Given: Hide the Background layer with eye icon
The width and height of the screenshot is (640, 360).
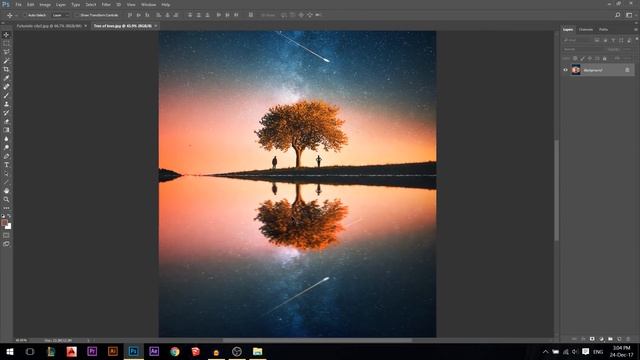Looking at the screenshot, I should (565, 70).
